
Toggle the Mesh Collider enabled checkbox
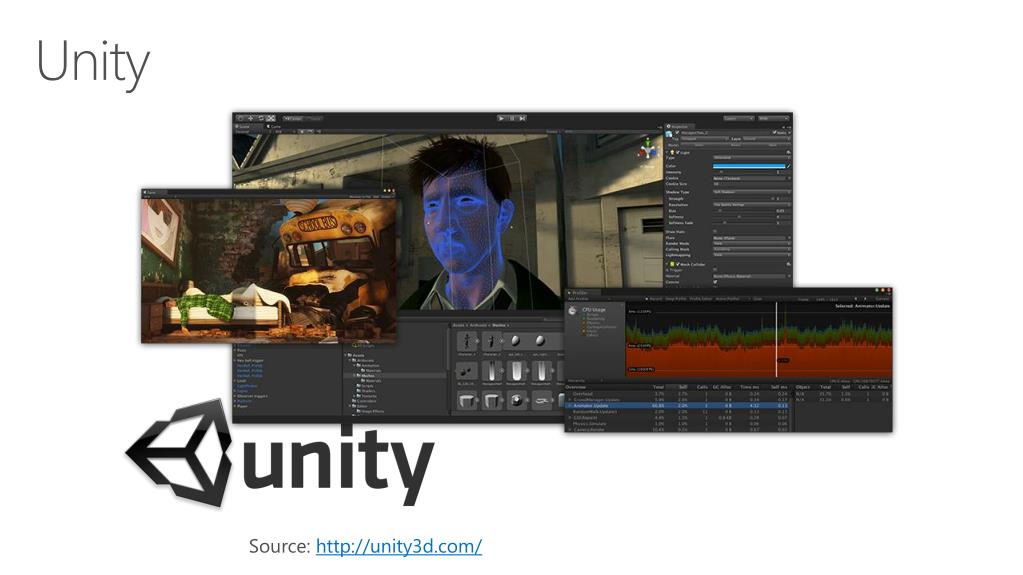pos(678,264)
